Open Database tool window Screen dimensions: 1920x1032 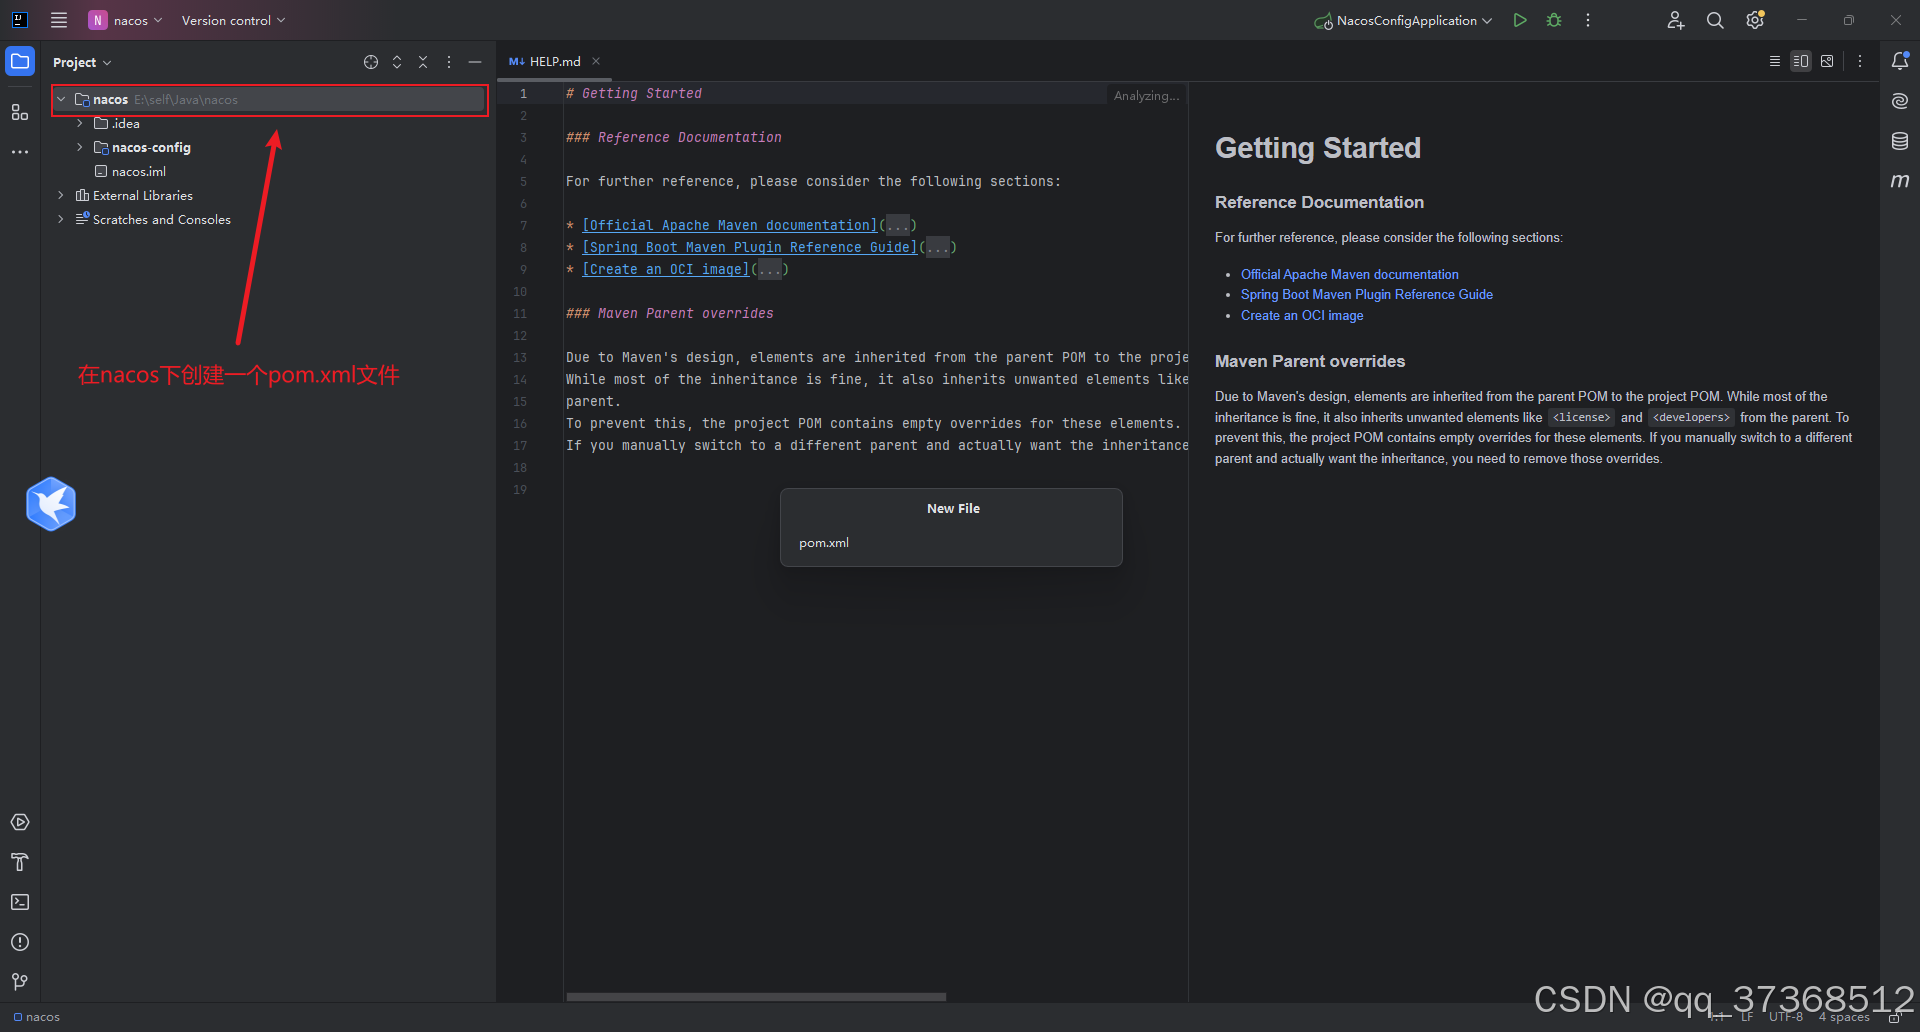(1900, 141)
